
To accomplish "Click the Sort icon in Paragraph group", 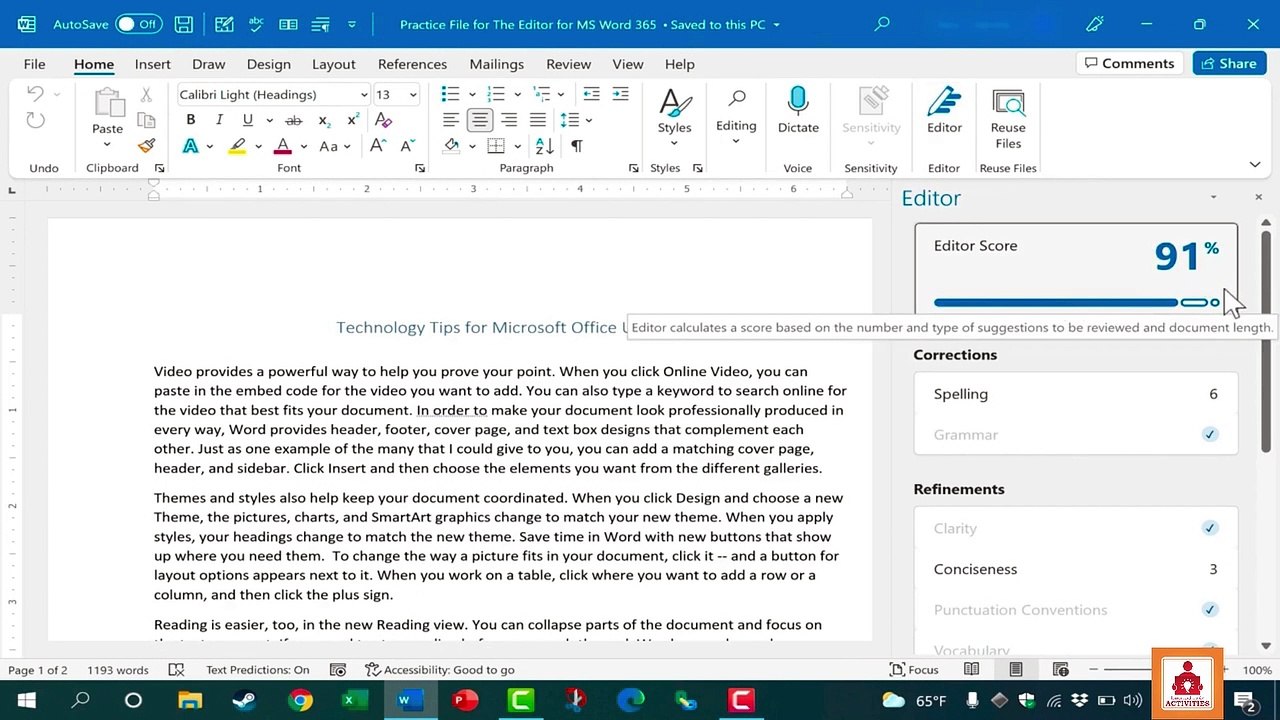I will (x=544, y=146).
